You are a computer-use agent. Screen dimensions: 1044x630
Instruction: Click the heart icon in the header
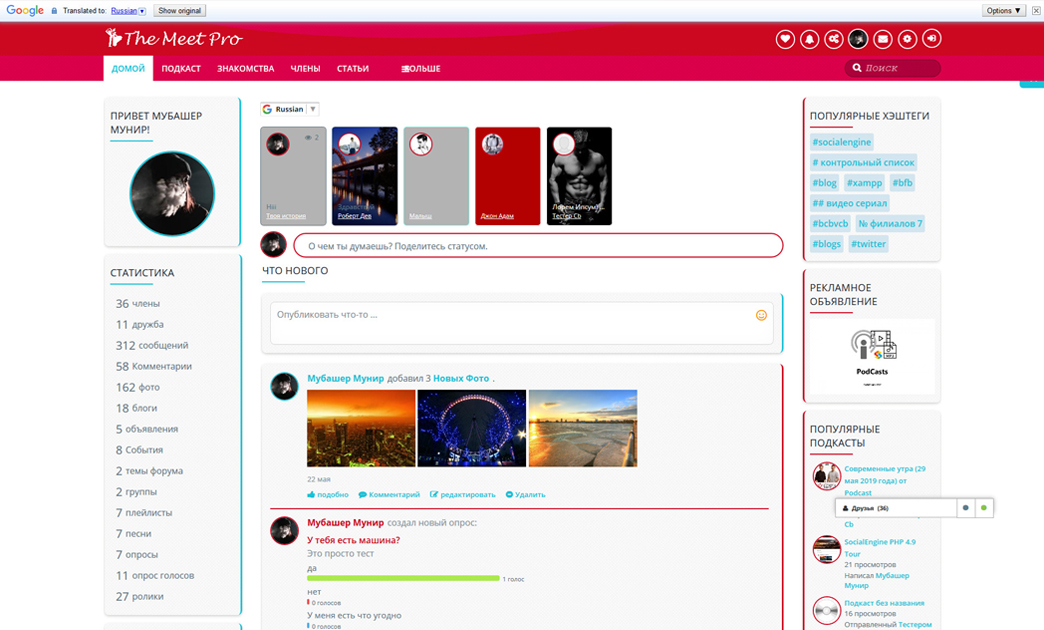(785, 39)
